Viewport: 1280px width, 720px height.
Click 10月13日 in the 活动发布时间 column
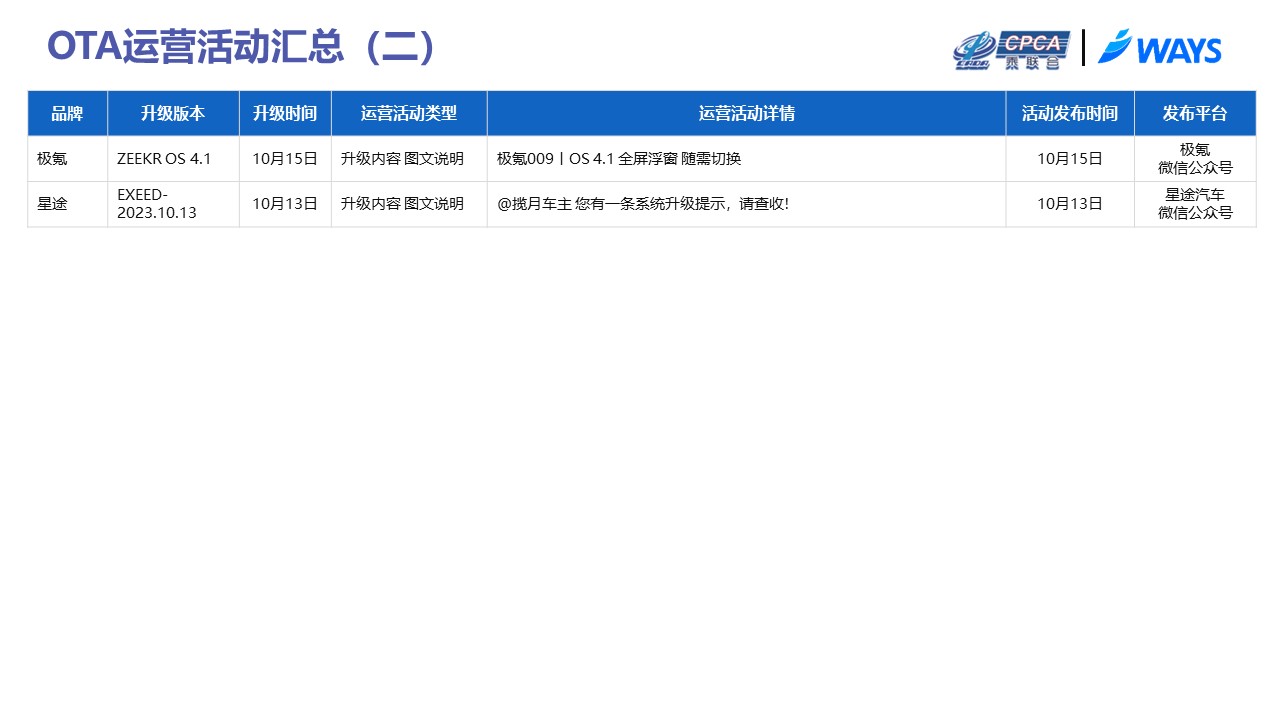(1070, 204)
